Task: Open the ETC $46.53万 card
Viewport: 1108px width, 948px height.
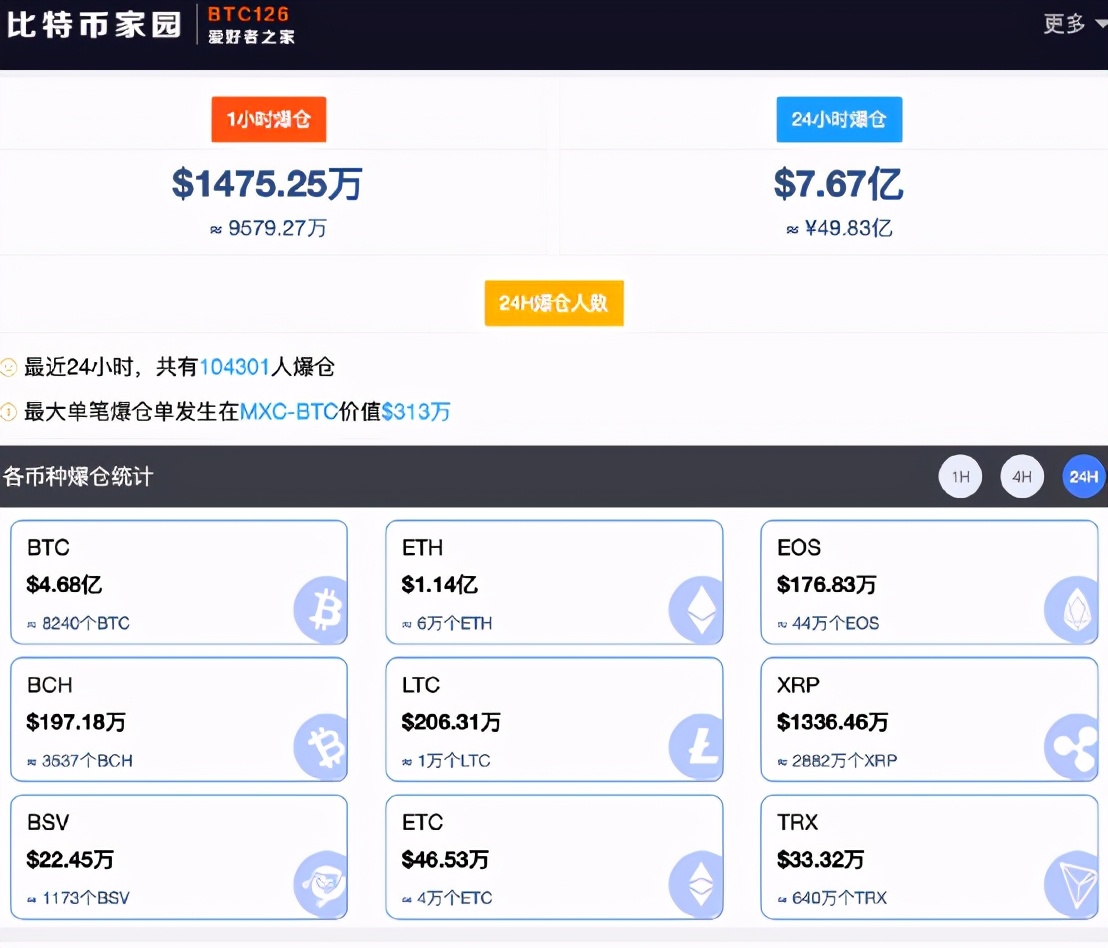Action: [554, 858]
